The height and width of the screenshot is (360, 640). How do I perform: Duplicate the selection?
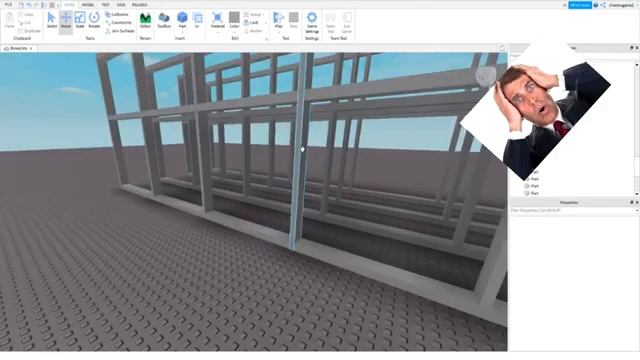pyautogui.click(x=29, y=31)
